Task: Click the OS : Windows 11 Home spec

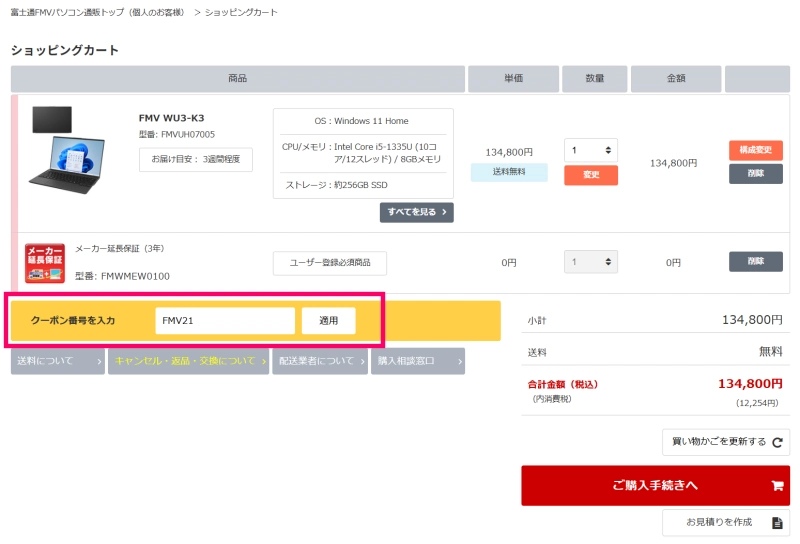Action: point(361,121)
